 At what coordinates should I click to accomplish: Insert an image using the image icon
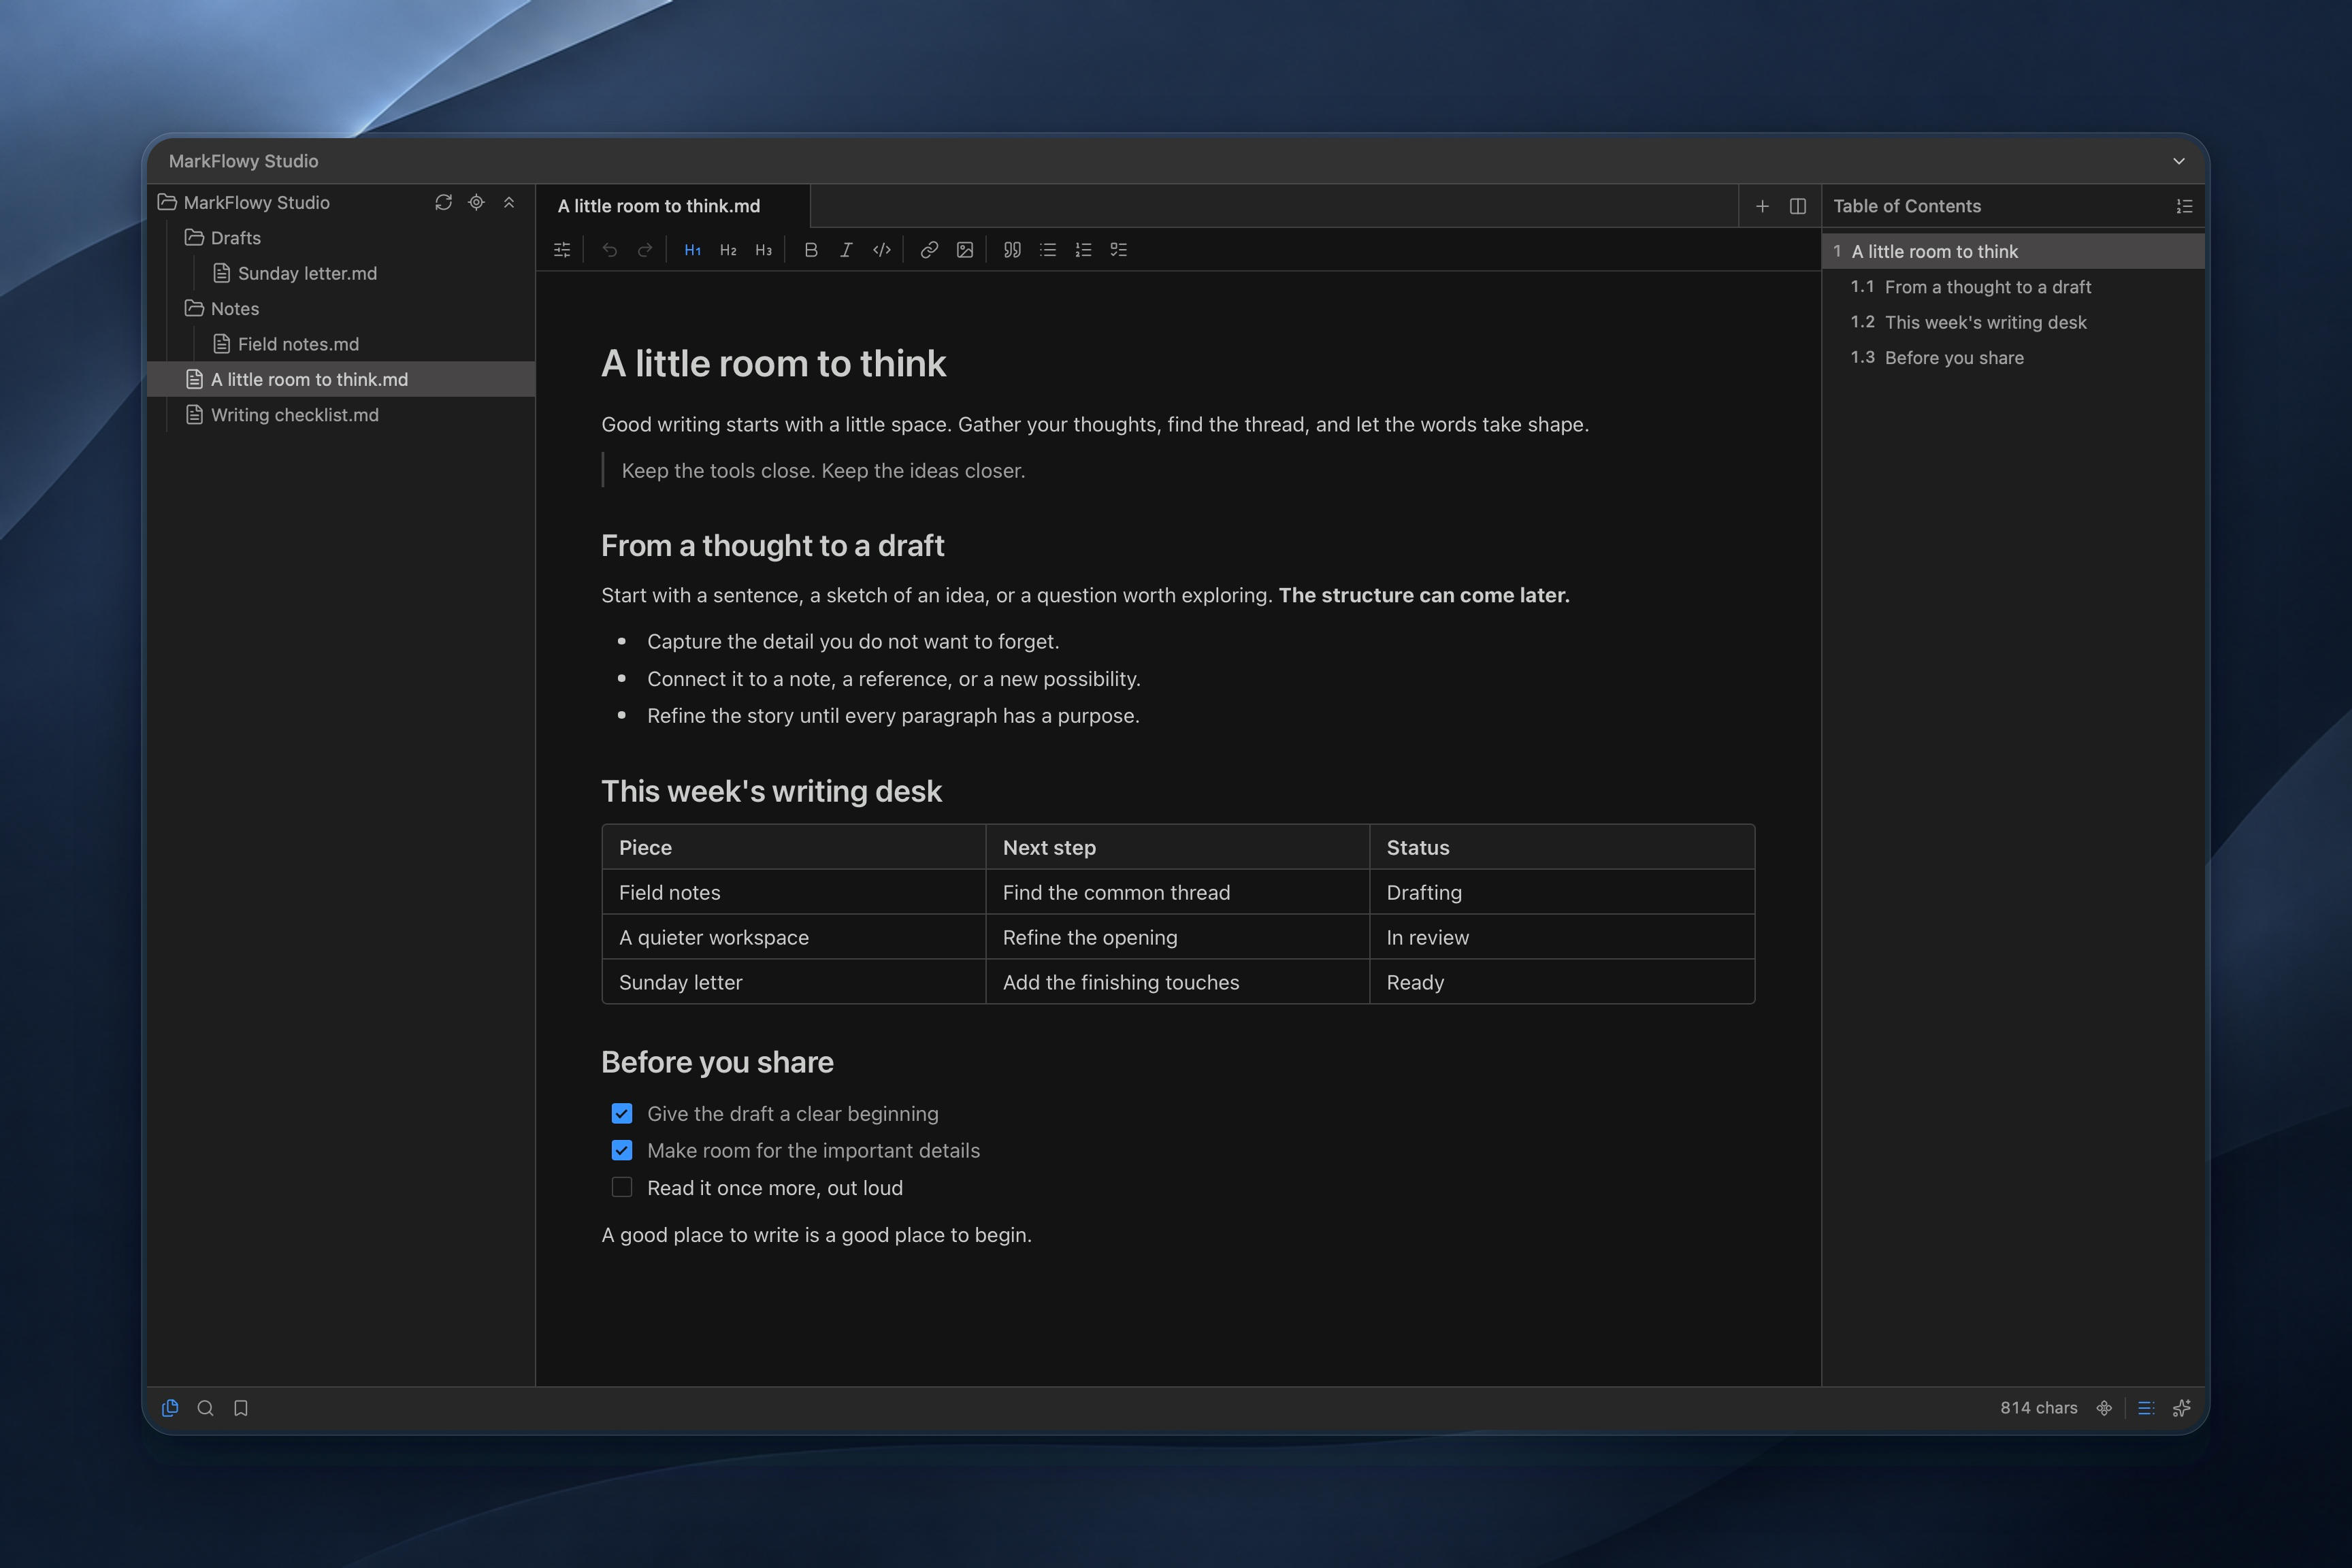(965, 250)
